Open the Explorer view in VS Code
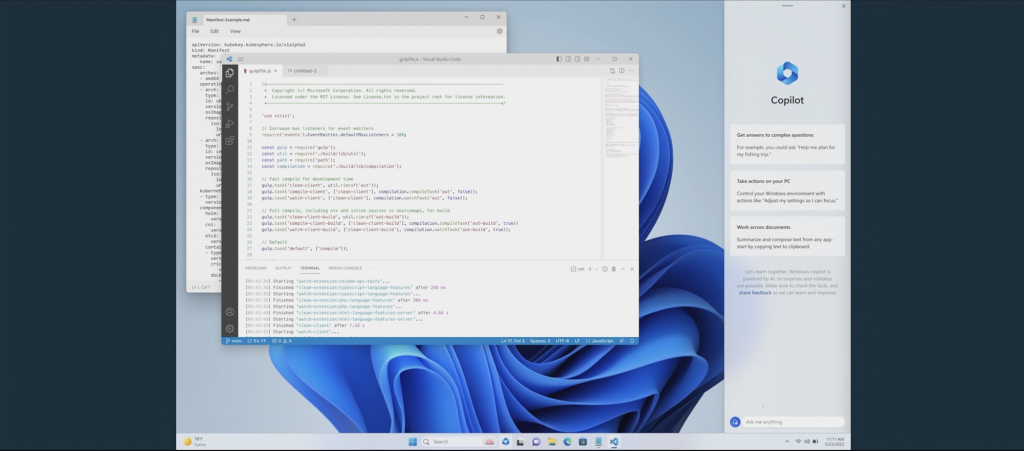 [229, 73]
